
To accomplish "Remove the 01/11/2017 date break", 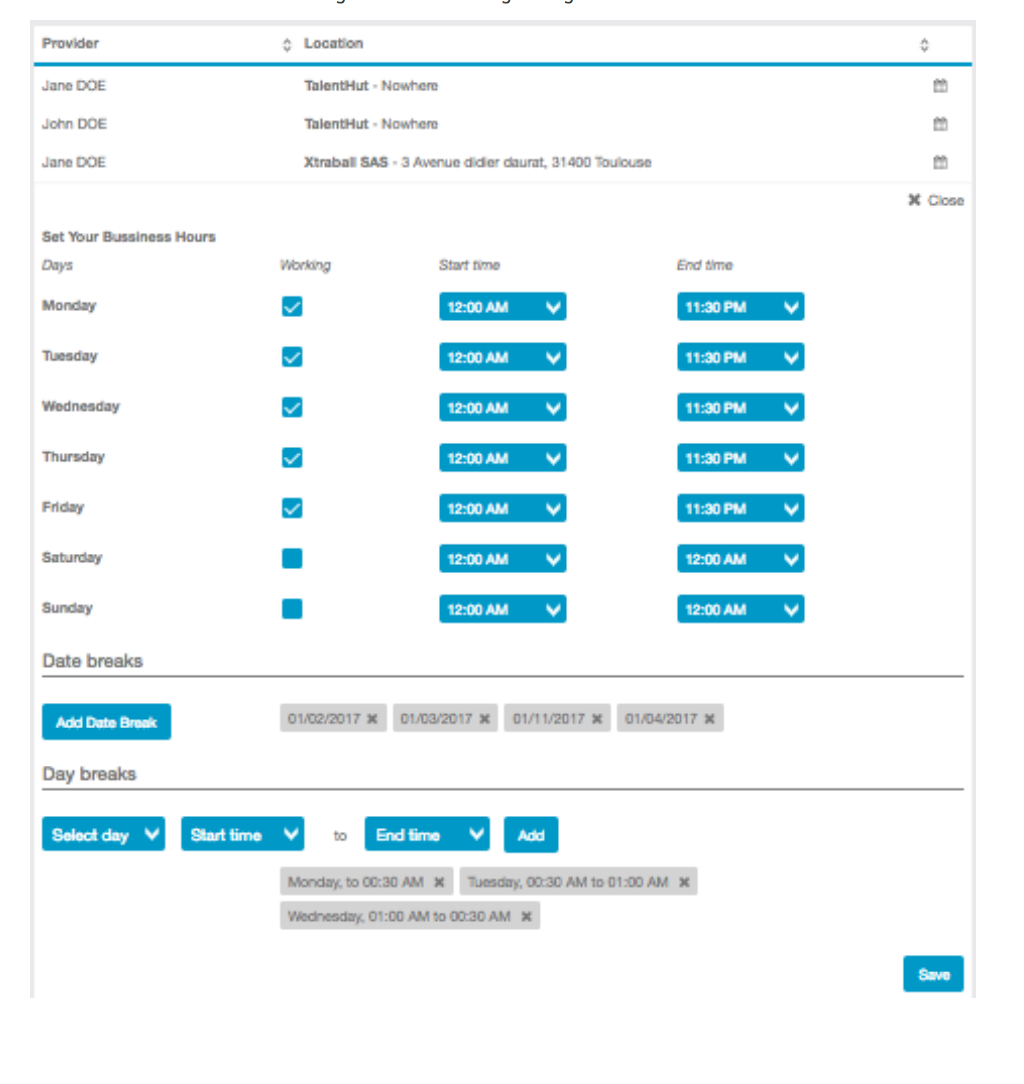I will point(597,719).
